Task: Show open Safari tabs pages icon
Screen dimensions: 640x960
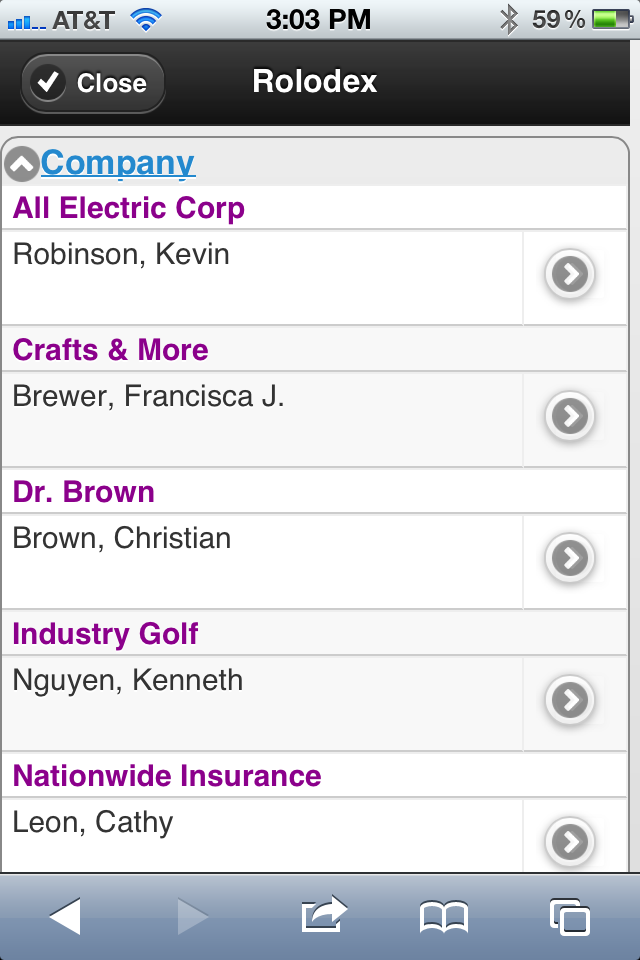Action: tap(570, 917)
